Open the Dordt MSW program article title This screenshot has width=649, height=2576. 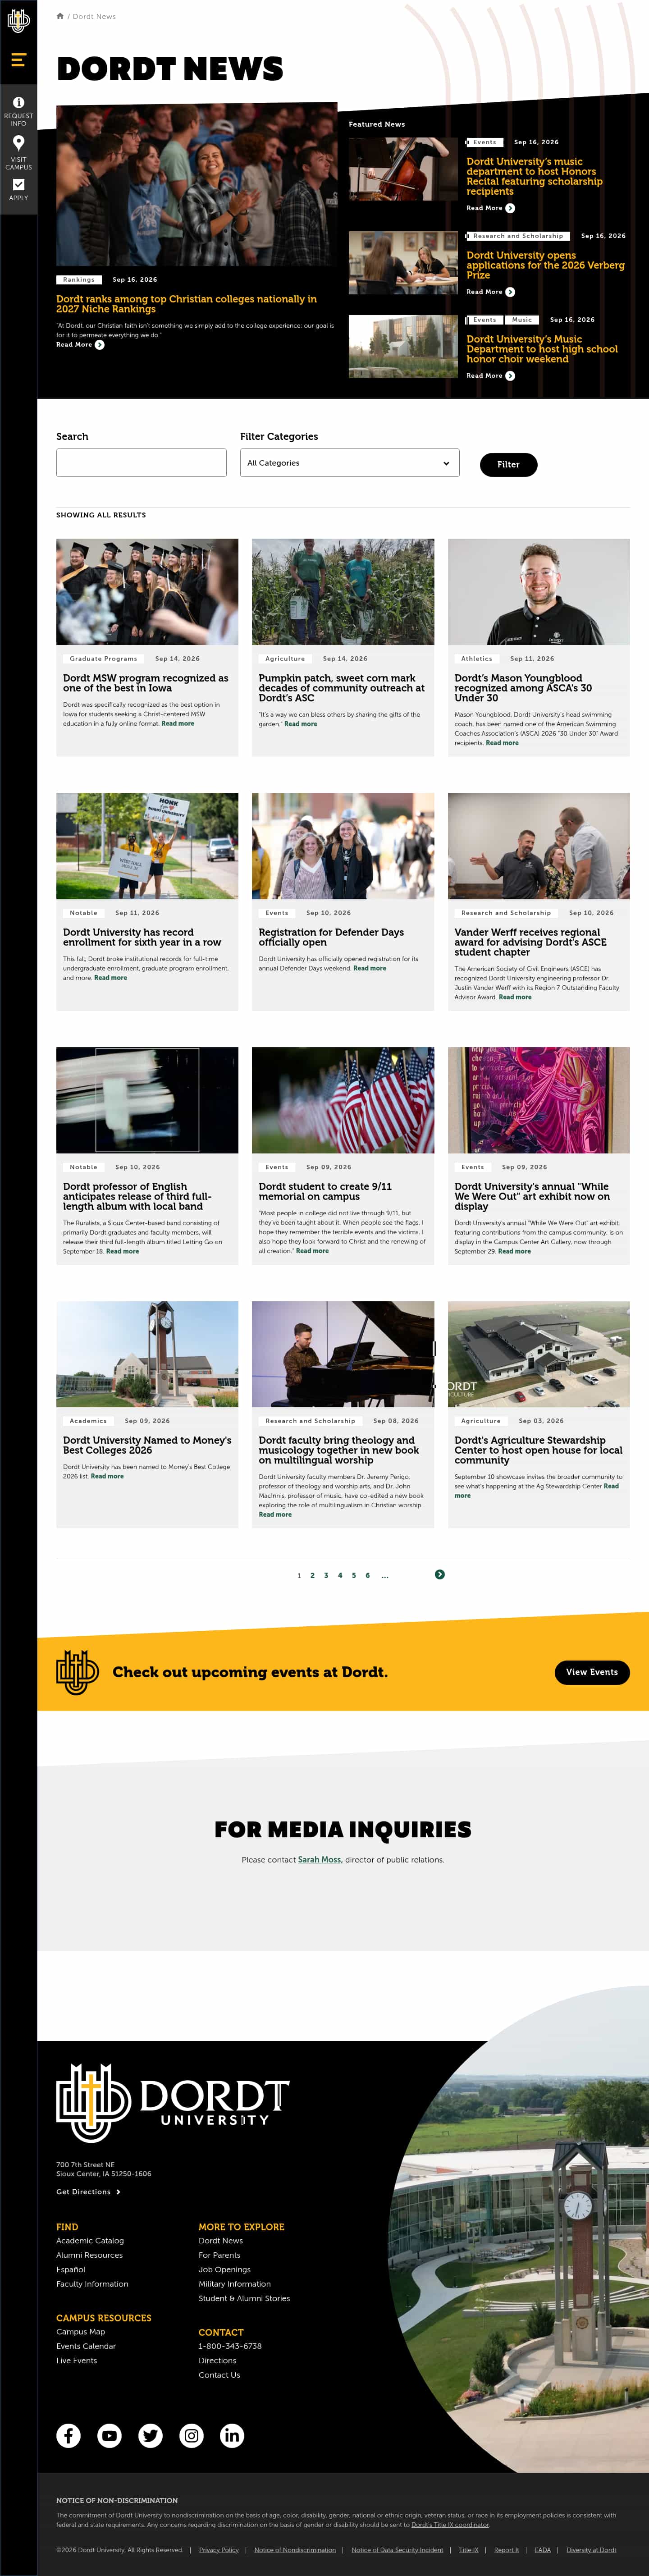[x=145, y=683]
